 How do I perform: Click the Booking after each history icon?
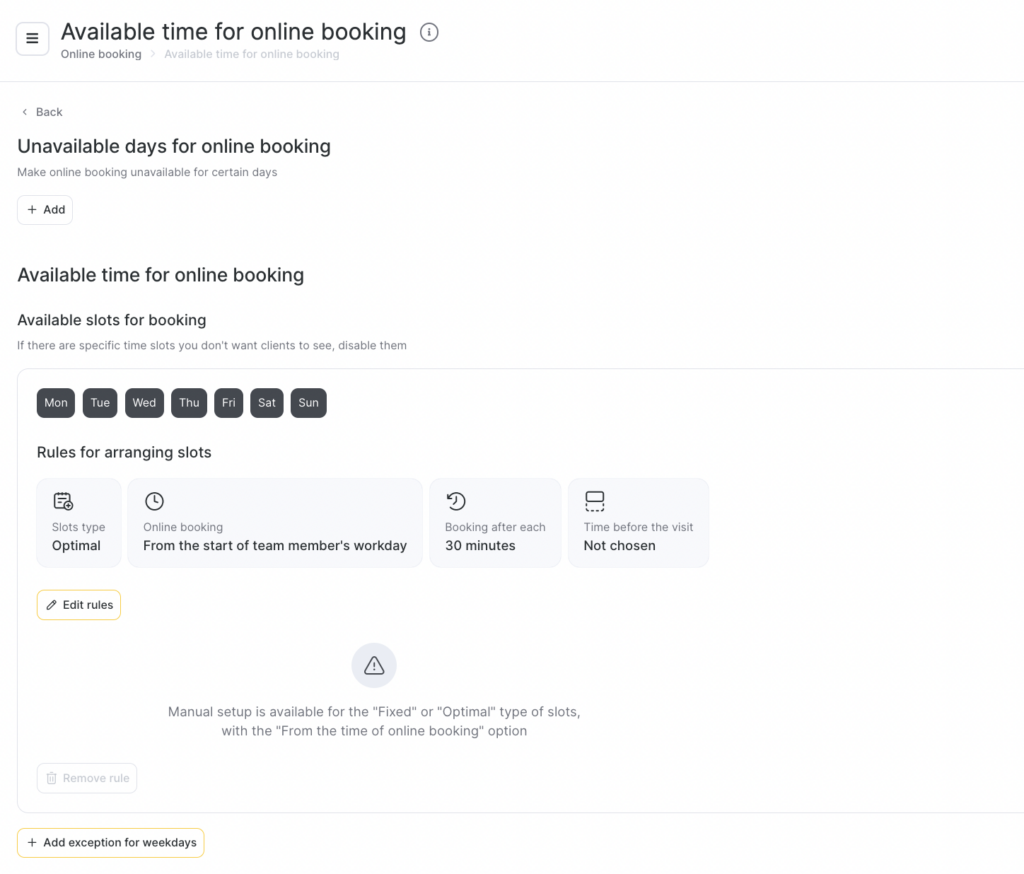pos(456,501)
